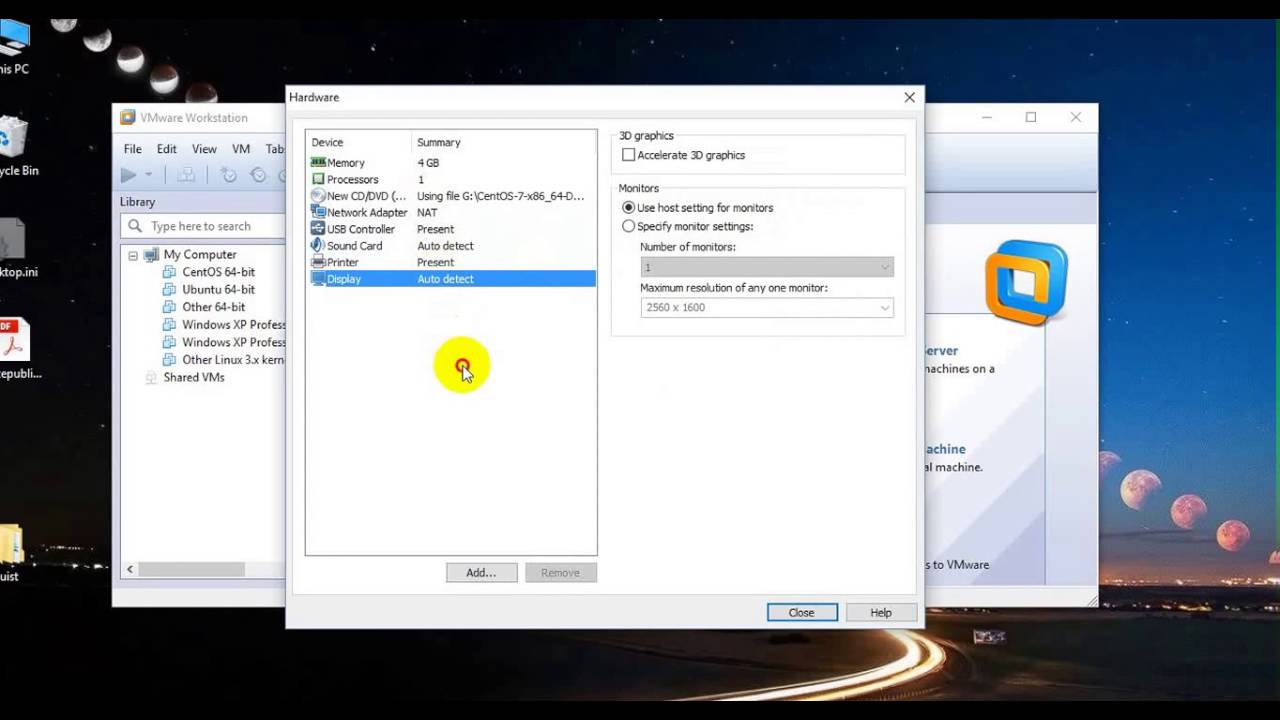Select the Network Adapter device icon
This screenshot has height=720, width=1280.
coord(318,212)
